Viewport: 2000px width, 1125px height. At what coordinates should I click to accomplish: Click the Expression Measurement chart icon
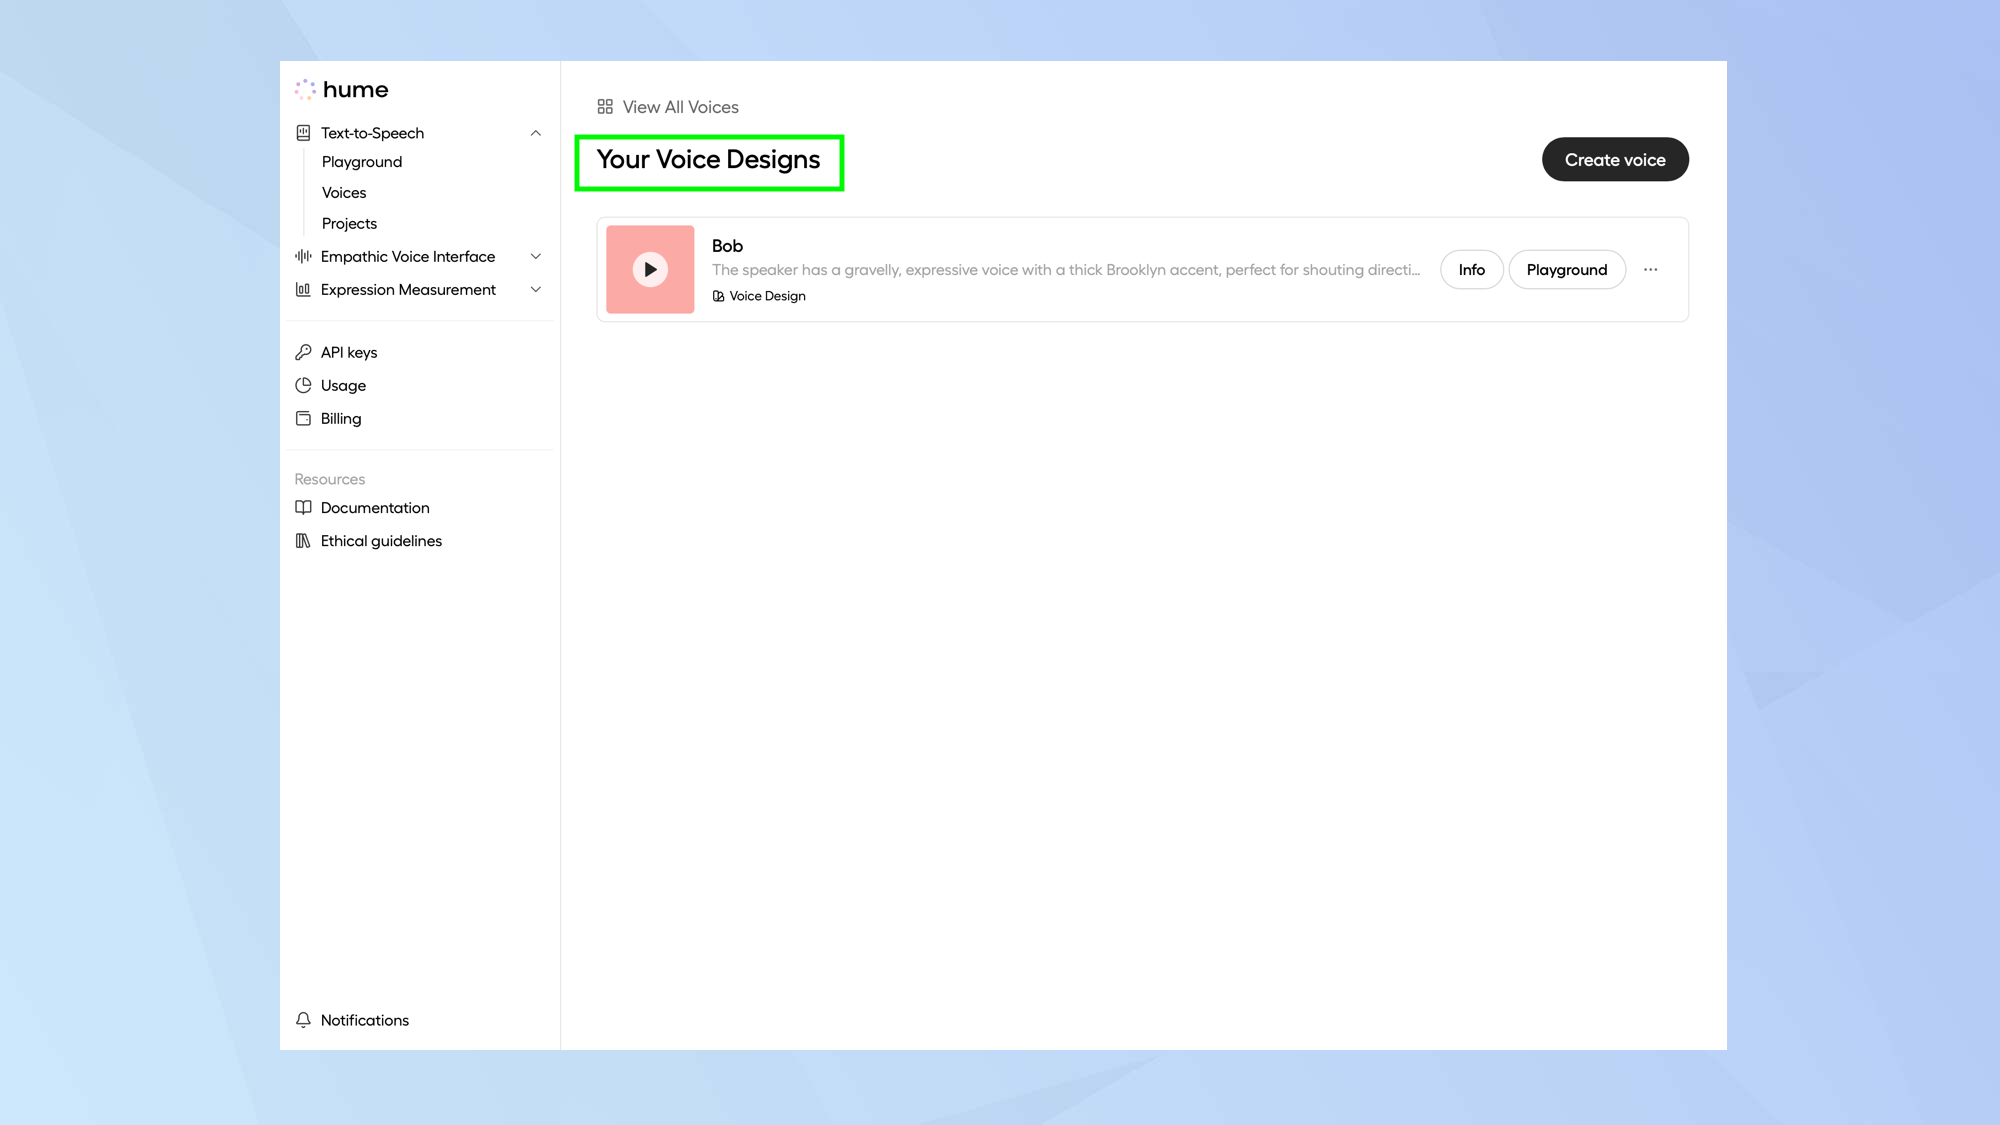(x=303, y=290)
